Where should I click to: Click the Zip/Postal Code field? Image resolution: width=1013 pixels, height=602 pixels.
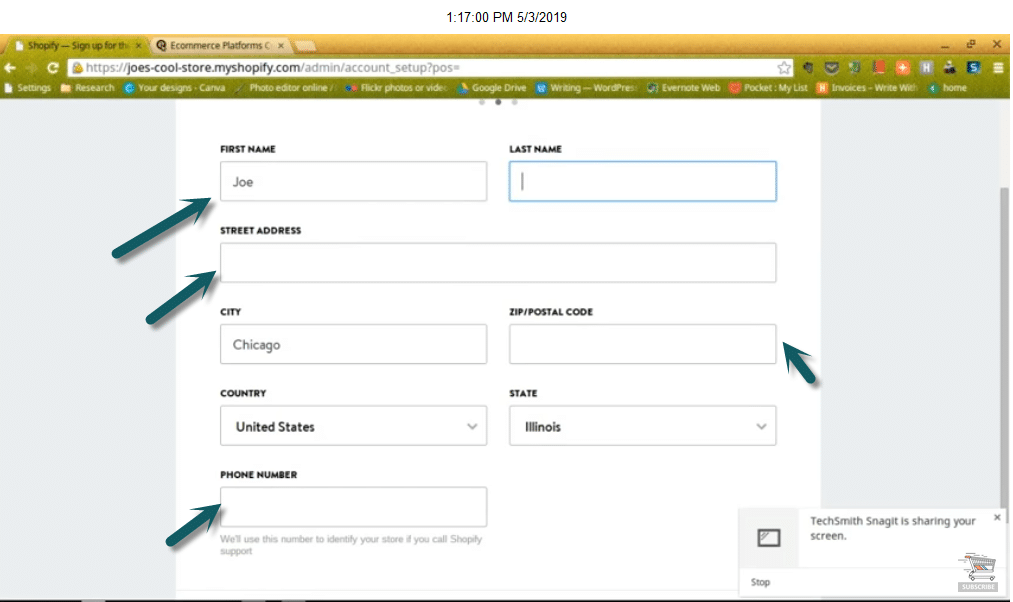click(x=642, y=344)
